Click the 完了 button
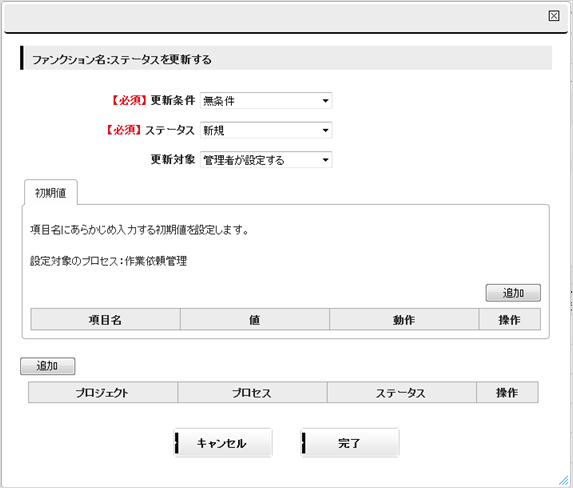Viewport: 573px width, 488px height. click(x=350, y=443)
